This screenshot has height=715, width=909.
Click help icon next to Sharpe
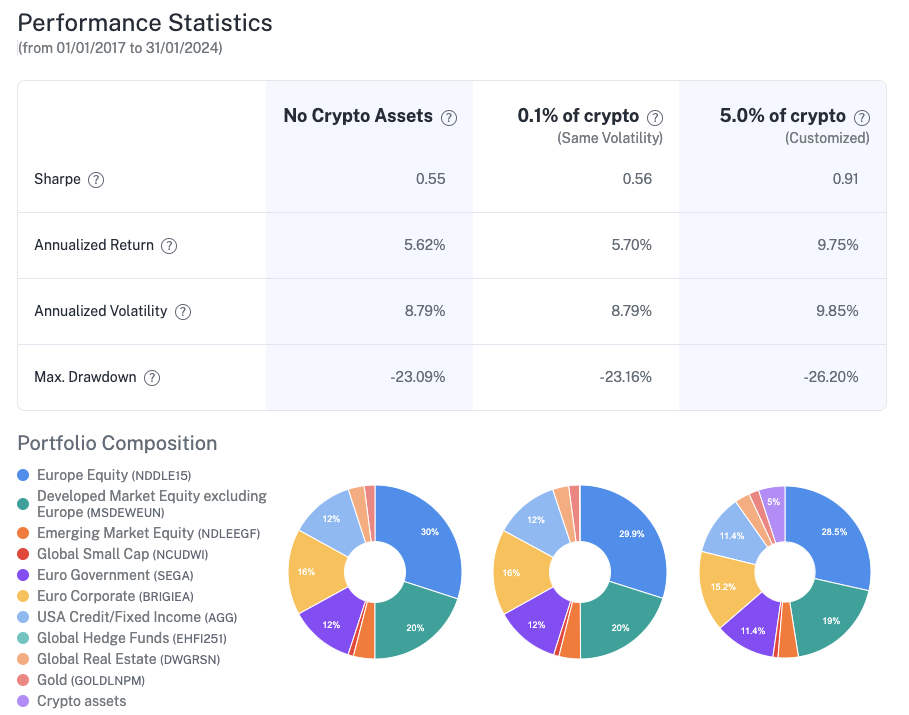point(96,180)
